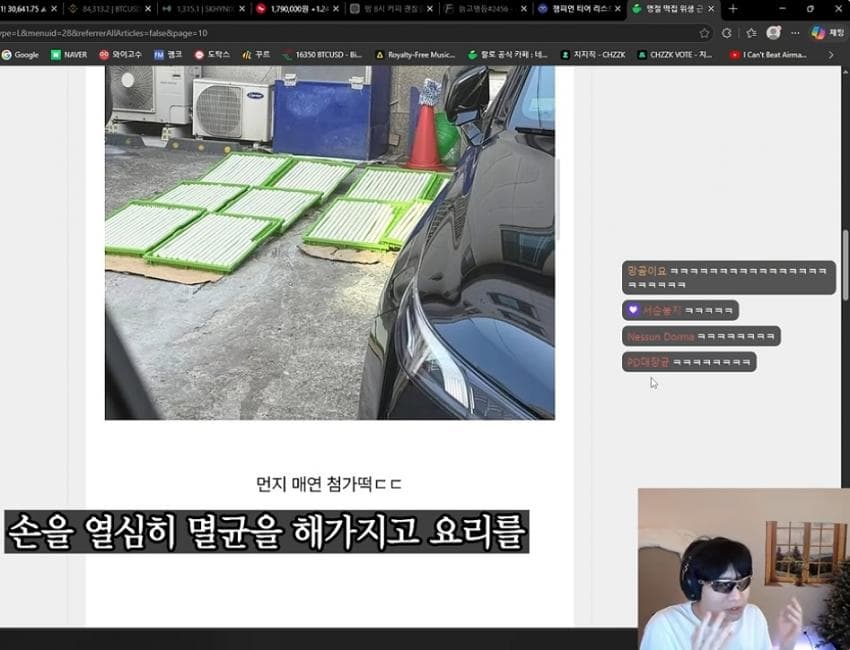Open the Royalty-Free Music bookmark
The width and height of the screenshot is (850, 650).
[415, 55]
